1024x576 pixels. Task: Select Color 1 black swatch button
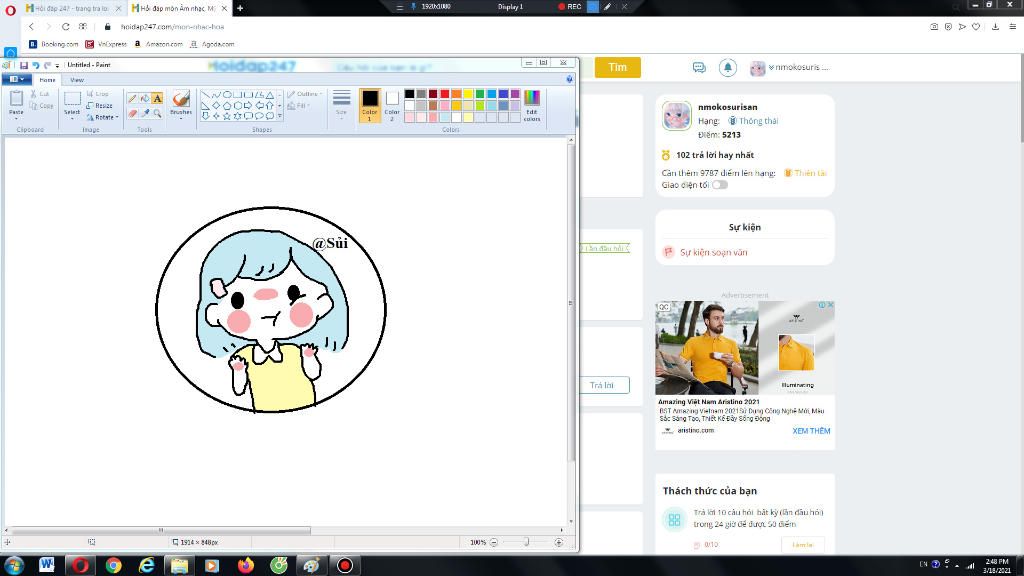click(x=370, y=106)
